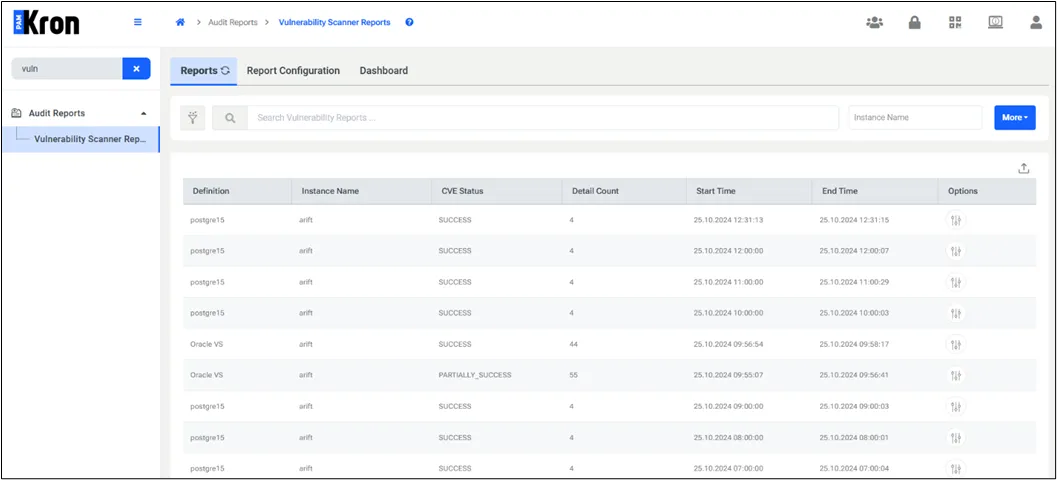
Task: Click Audit Reports breadcrumb link
Action: point(231,22)
